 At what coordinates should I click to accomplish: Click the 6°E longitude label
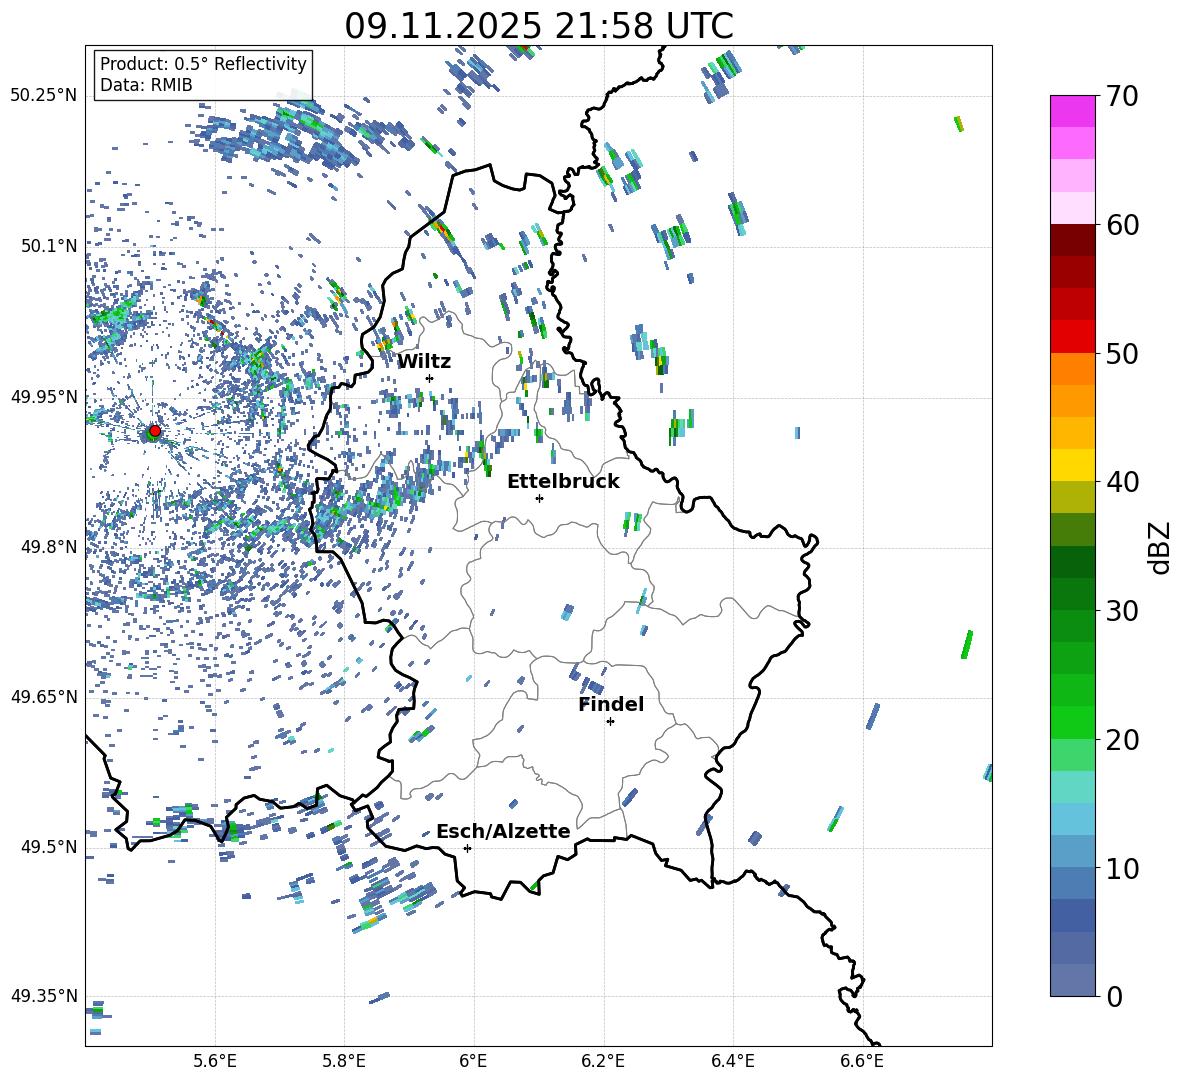tap(473, 1062)
